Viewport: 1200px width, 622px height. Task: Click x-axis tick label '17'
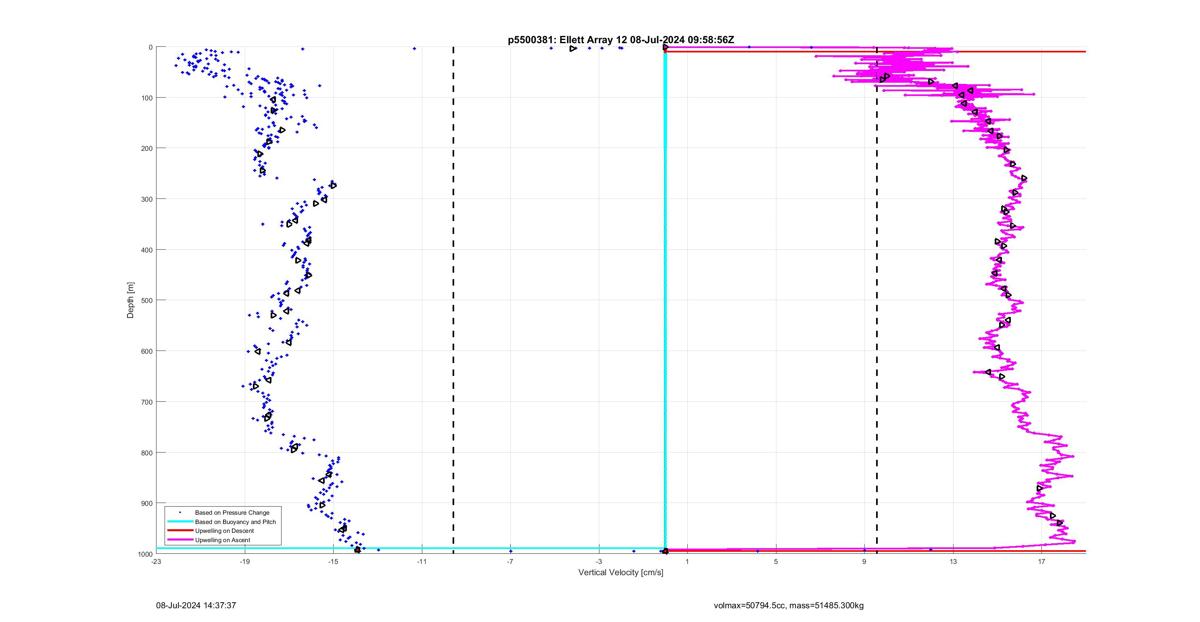[x=1041, y=561]
